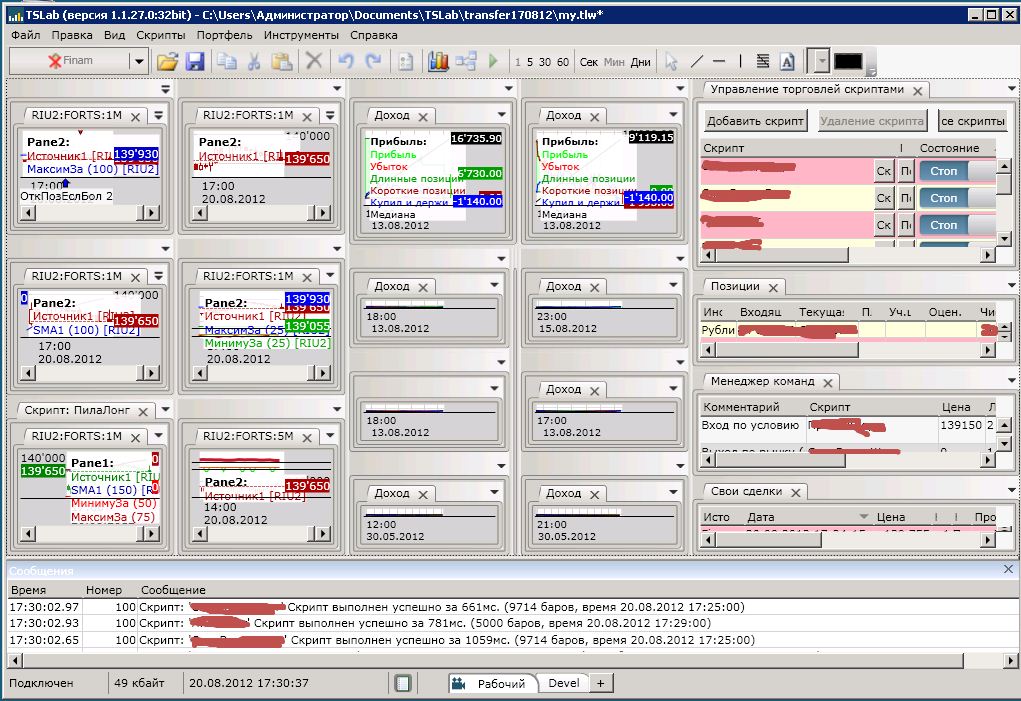Open the Finam data source dropdown arrow
Viewport: 1021px width, 701px height.
tap(138, 62)
